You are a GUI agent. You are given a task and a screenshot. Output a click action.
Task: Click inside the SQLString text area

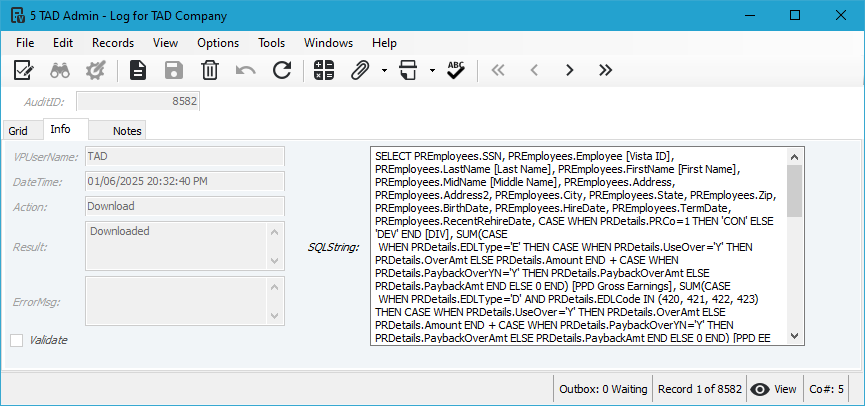pyautogui.click(x=579, y=246)
